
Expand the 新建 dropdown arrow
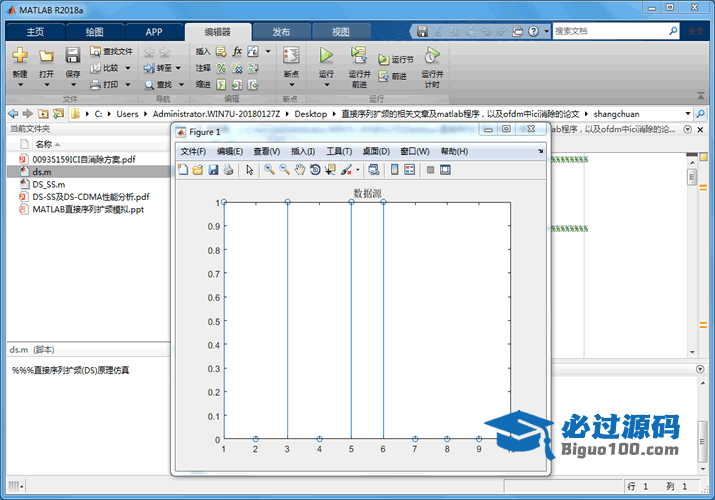point(20,85)
